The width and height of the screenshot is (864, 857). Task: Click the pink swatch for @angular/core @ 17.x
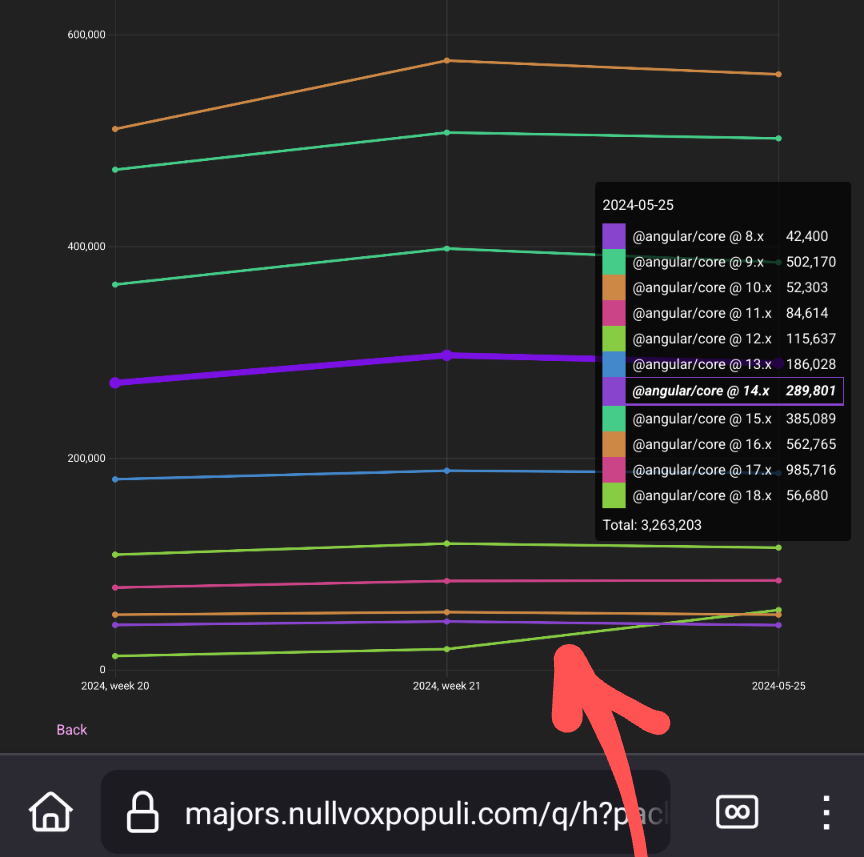[x=614, y=470]
